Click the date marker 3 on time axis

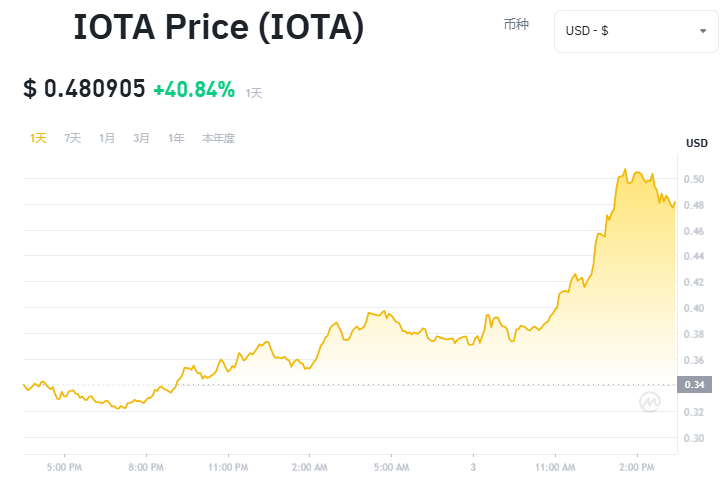coord(473,466)
